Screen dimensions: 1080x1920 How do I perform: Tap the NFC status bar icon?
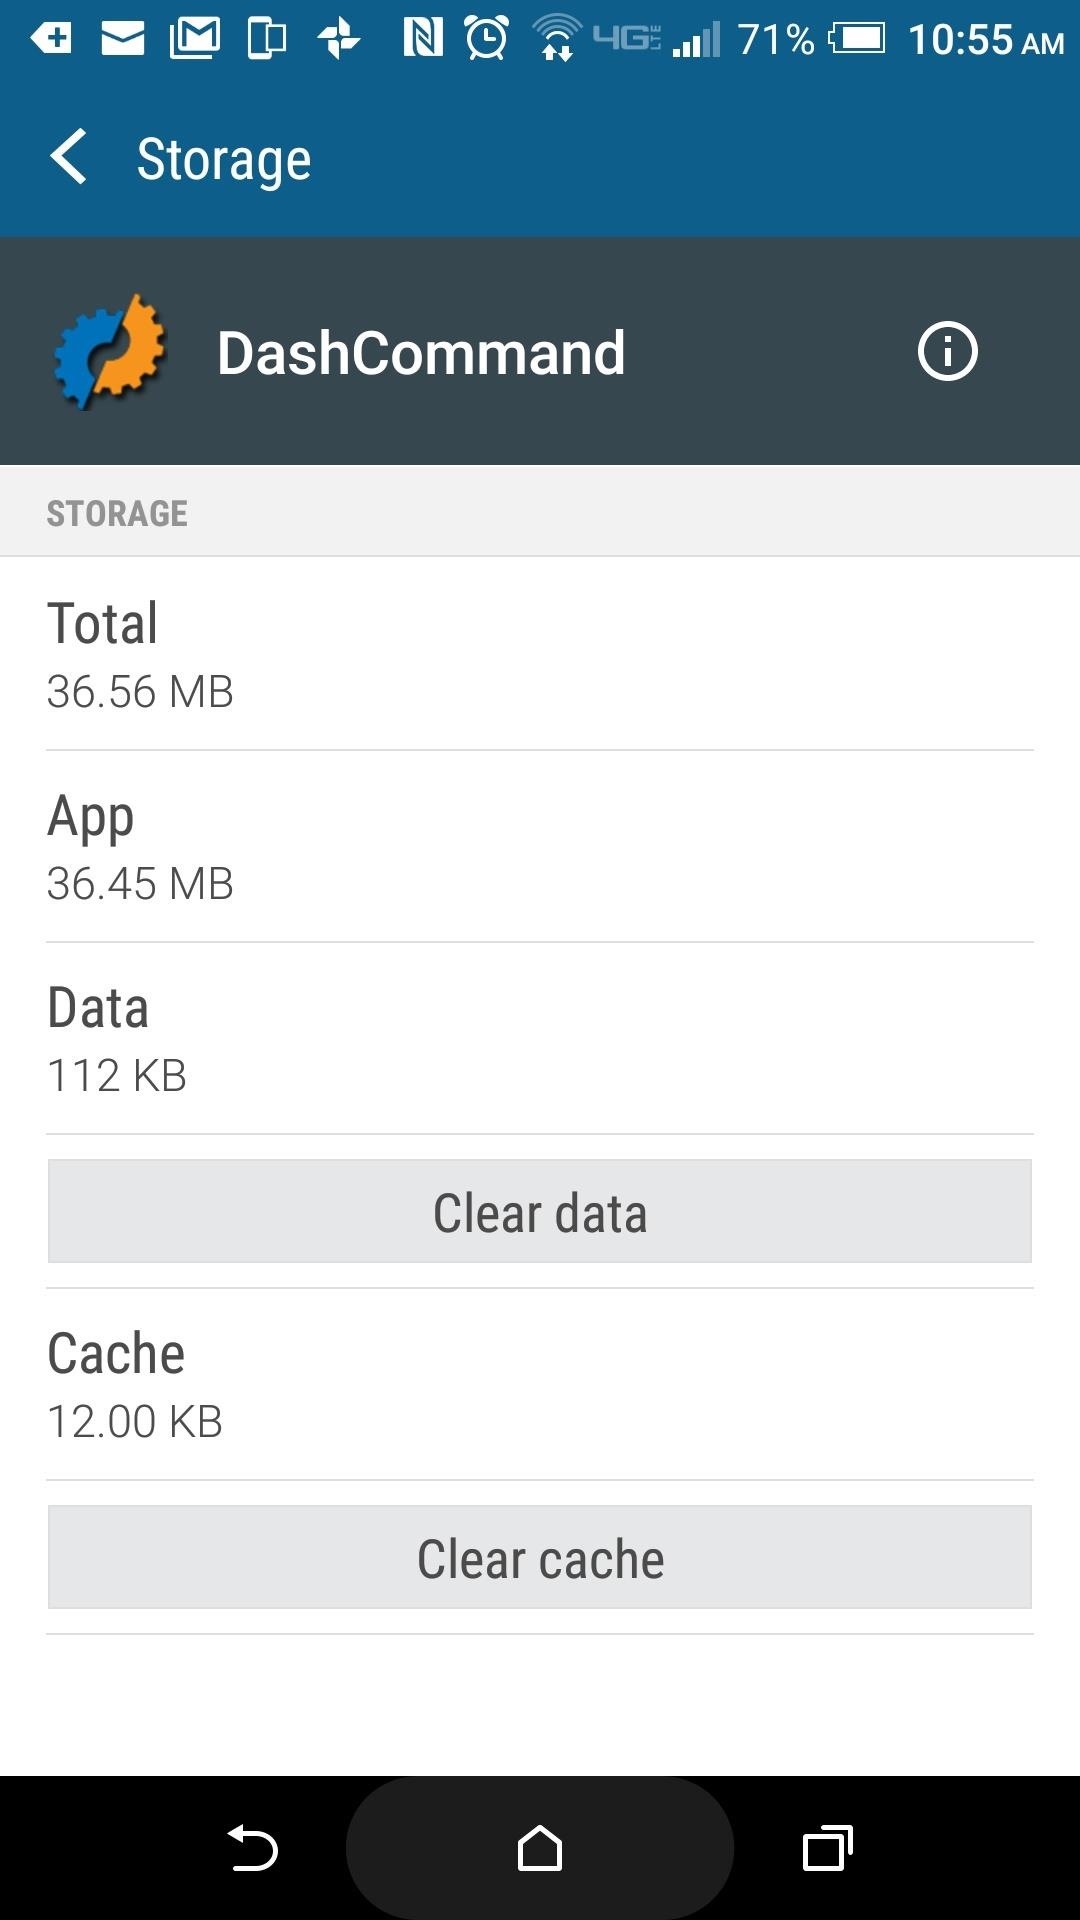423,39
